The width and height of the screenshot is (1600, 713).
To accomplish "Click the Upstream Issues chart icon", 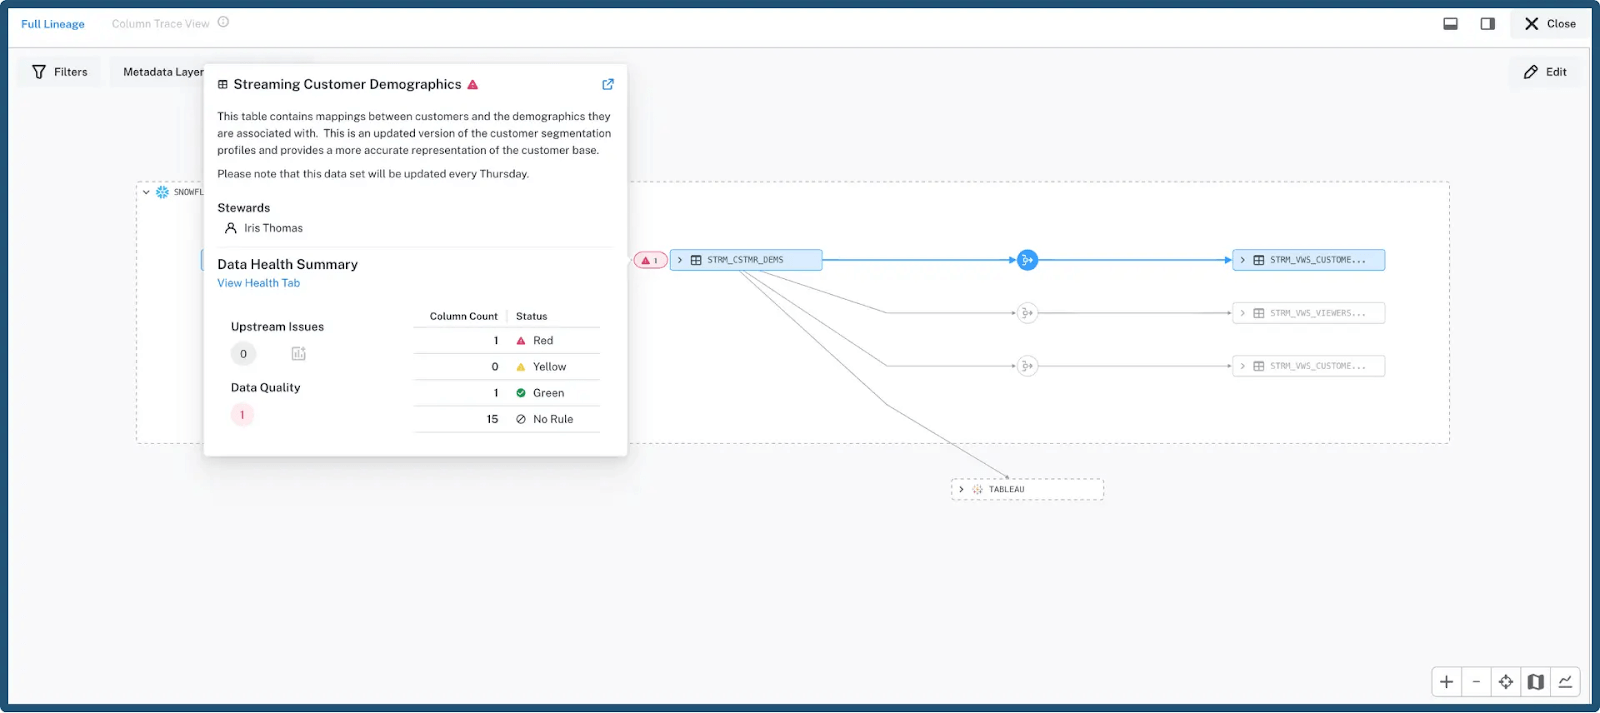I will tap(298, 354).
